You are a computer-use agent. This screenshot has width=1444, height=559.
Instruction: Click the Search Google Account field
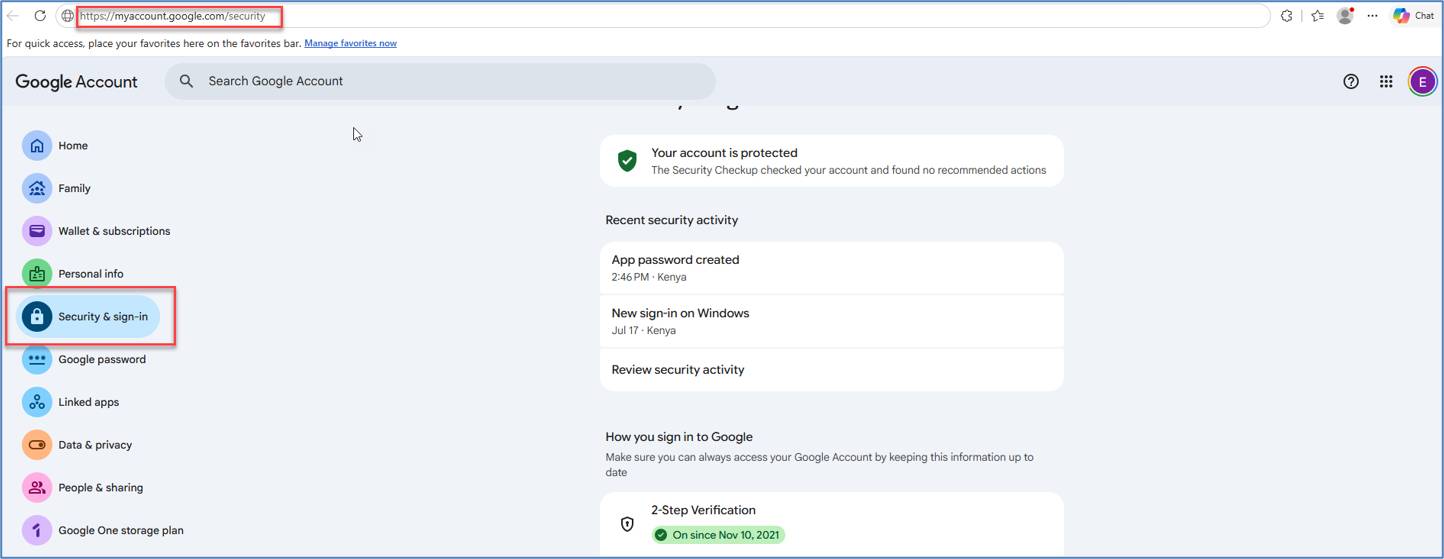tap(440, 81)
